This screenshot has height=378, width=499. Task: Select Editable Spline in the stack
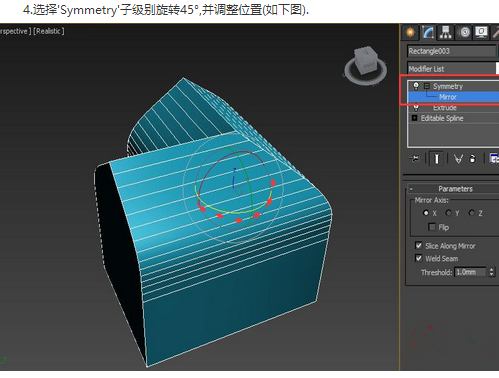pos(442,118)
